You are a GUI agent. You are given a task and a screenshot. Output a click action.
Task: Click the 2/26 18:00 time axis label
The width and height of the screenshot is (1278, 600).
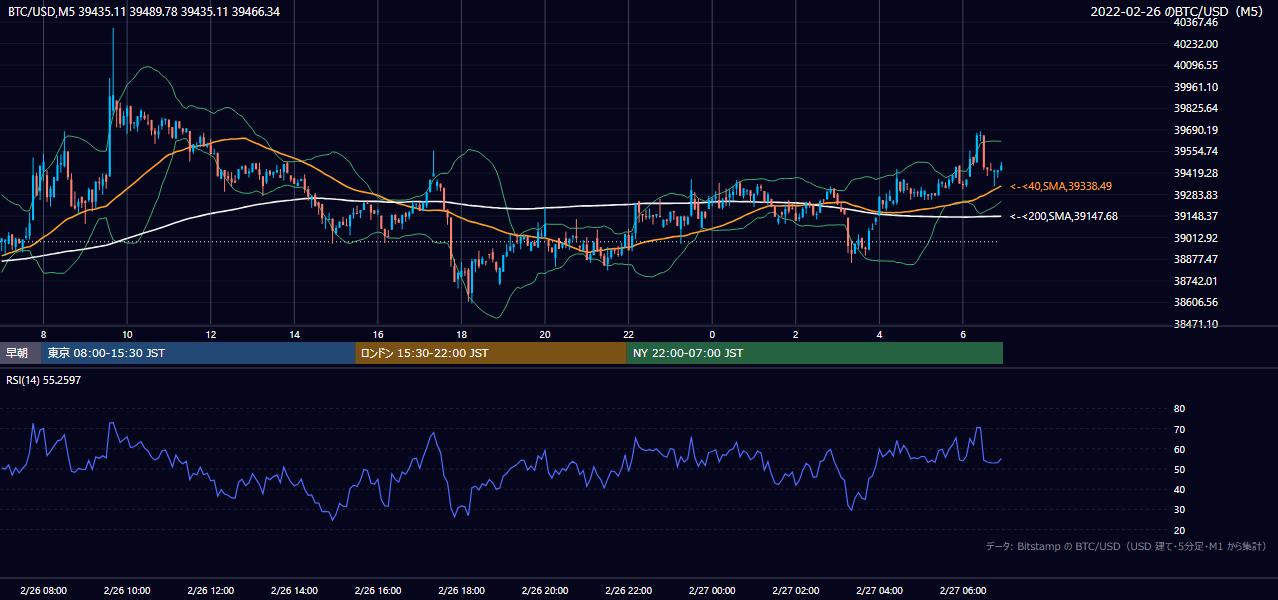pos(461,591)
